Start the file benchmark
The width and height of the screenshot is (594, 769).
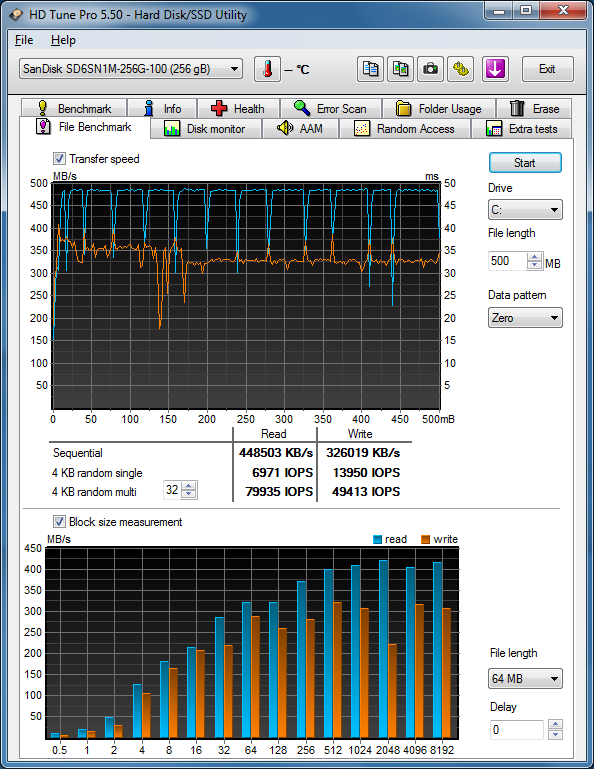(525, 163)
